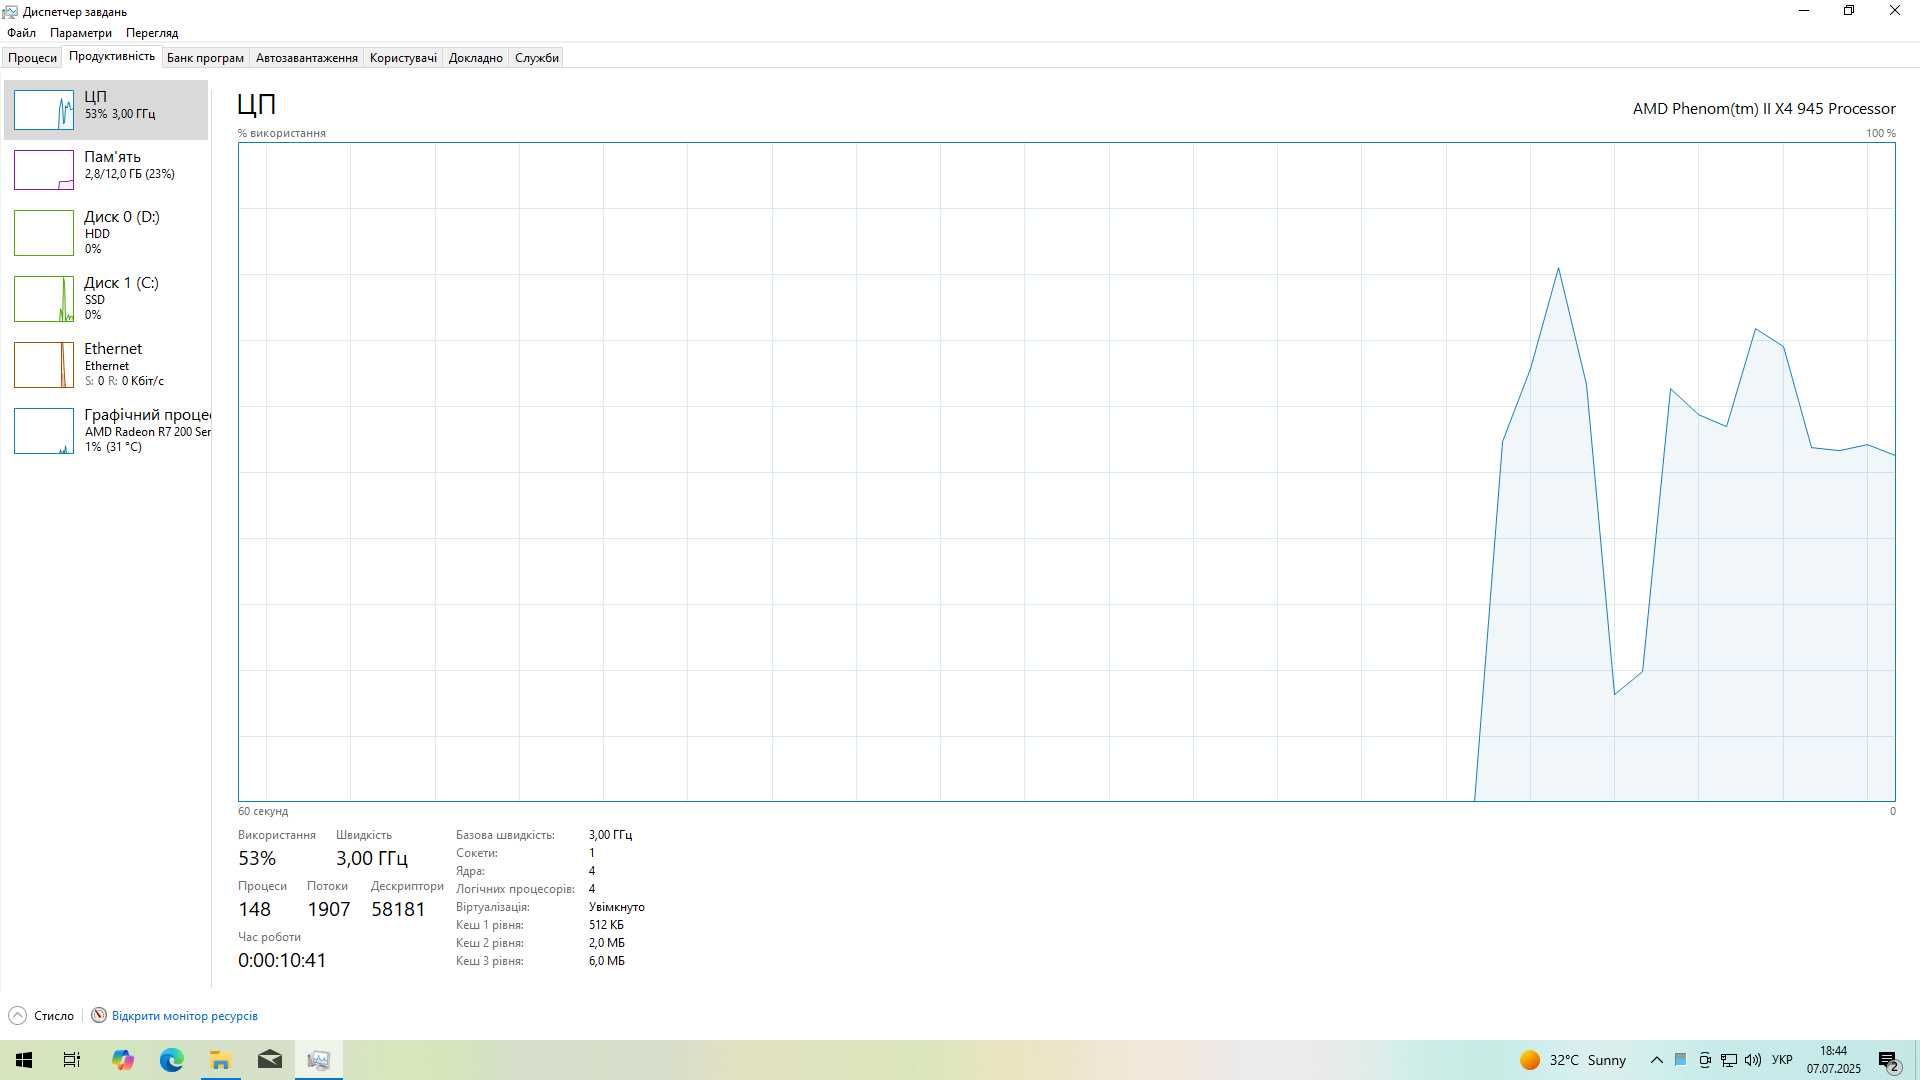Click the Кеш 2 рівня 2,0 МБ value
The image size is (1920, 1080).
pos(607,943)
